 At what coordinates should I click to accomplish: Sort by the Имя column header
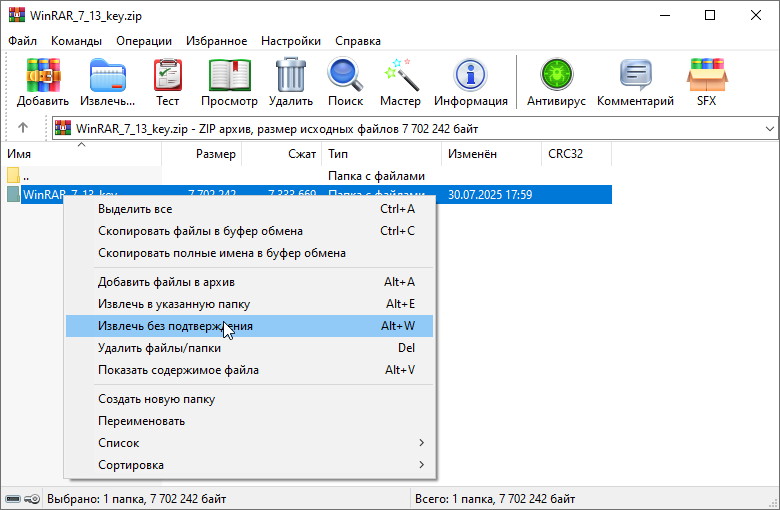(x=81, y=154)
